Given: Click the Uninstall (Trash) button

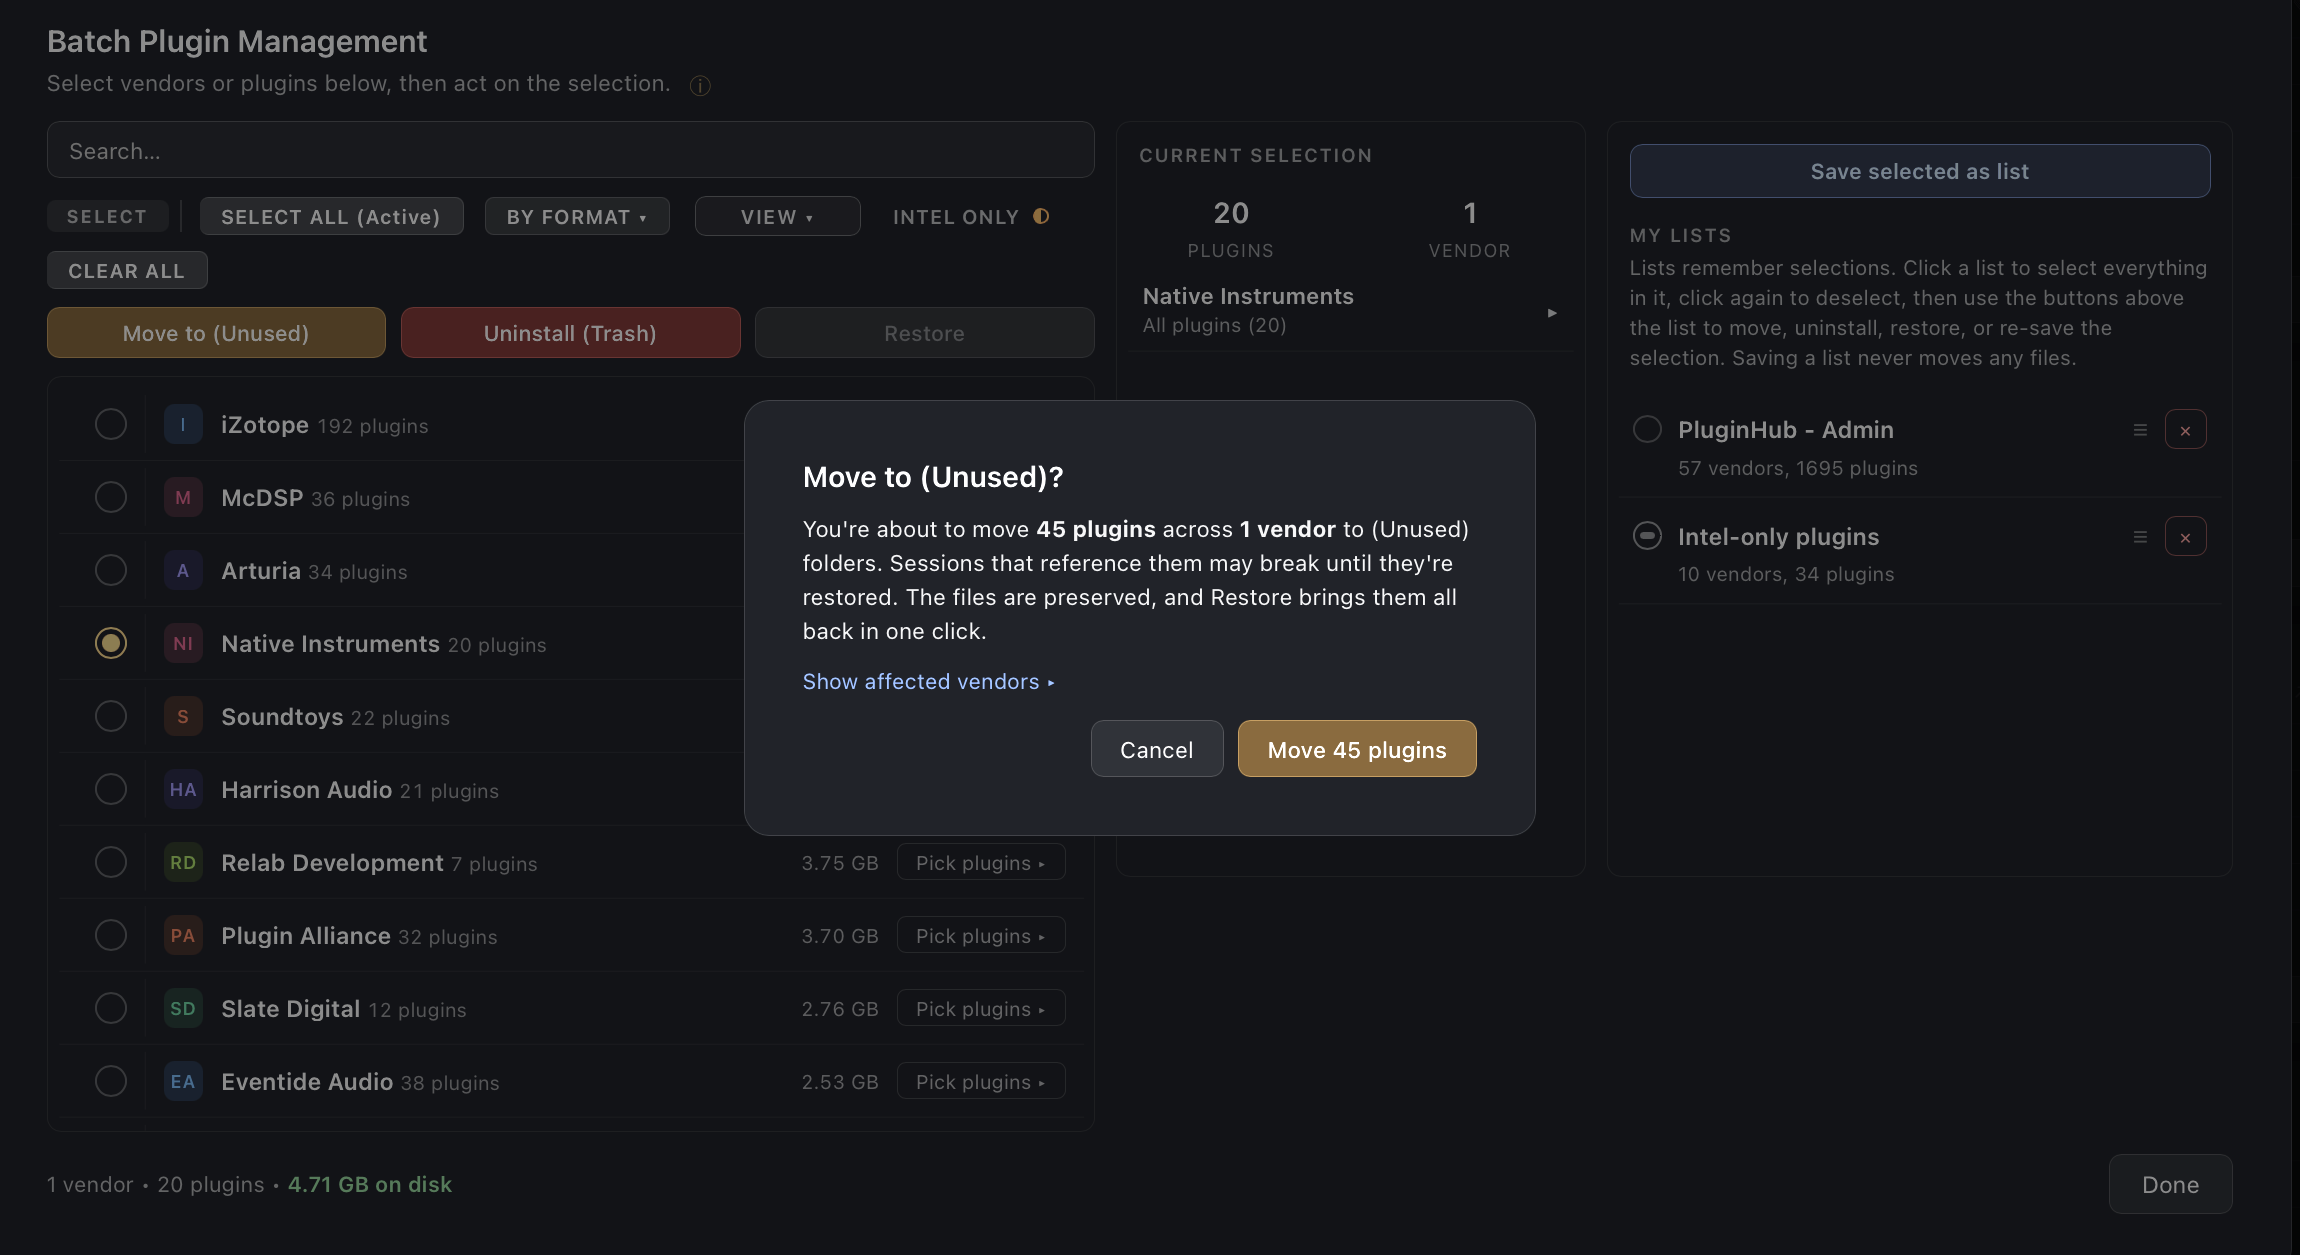Looking at the screenshot, I should click(570, 333).
